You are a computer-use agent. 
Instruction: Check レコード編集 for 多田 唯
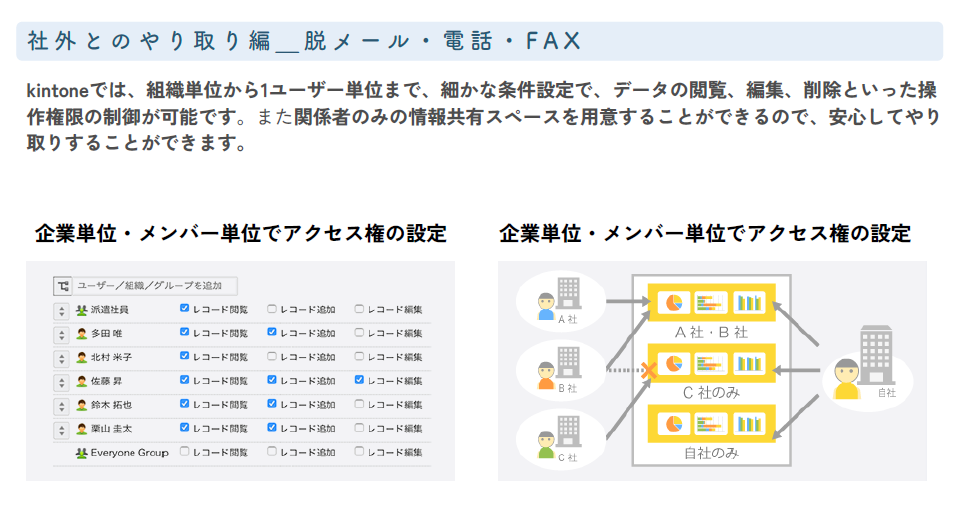click(x=359, y=332)
